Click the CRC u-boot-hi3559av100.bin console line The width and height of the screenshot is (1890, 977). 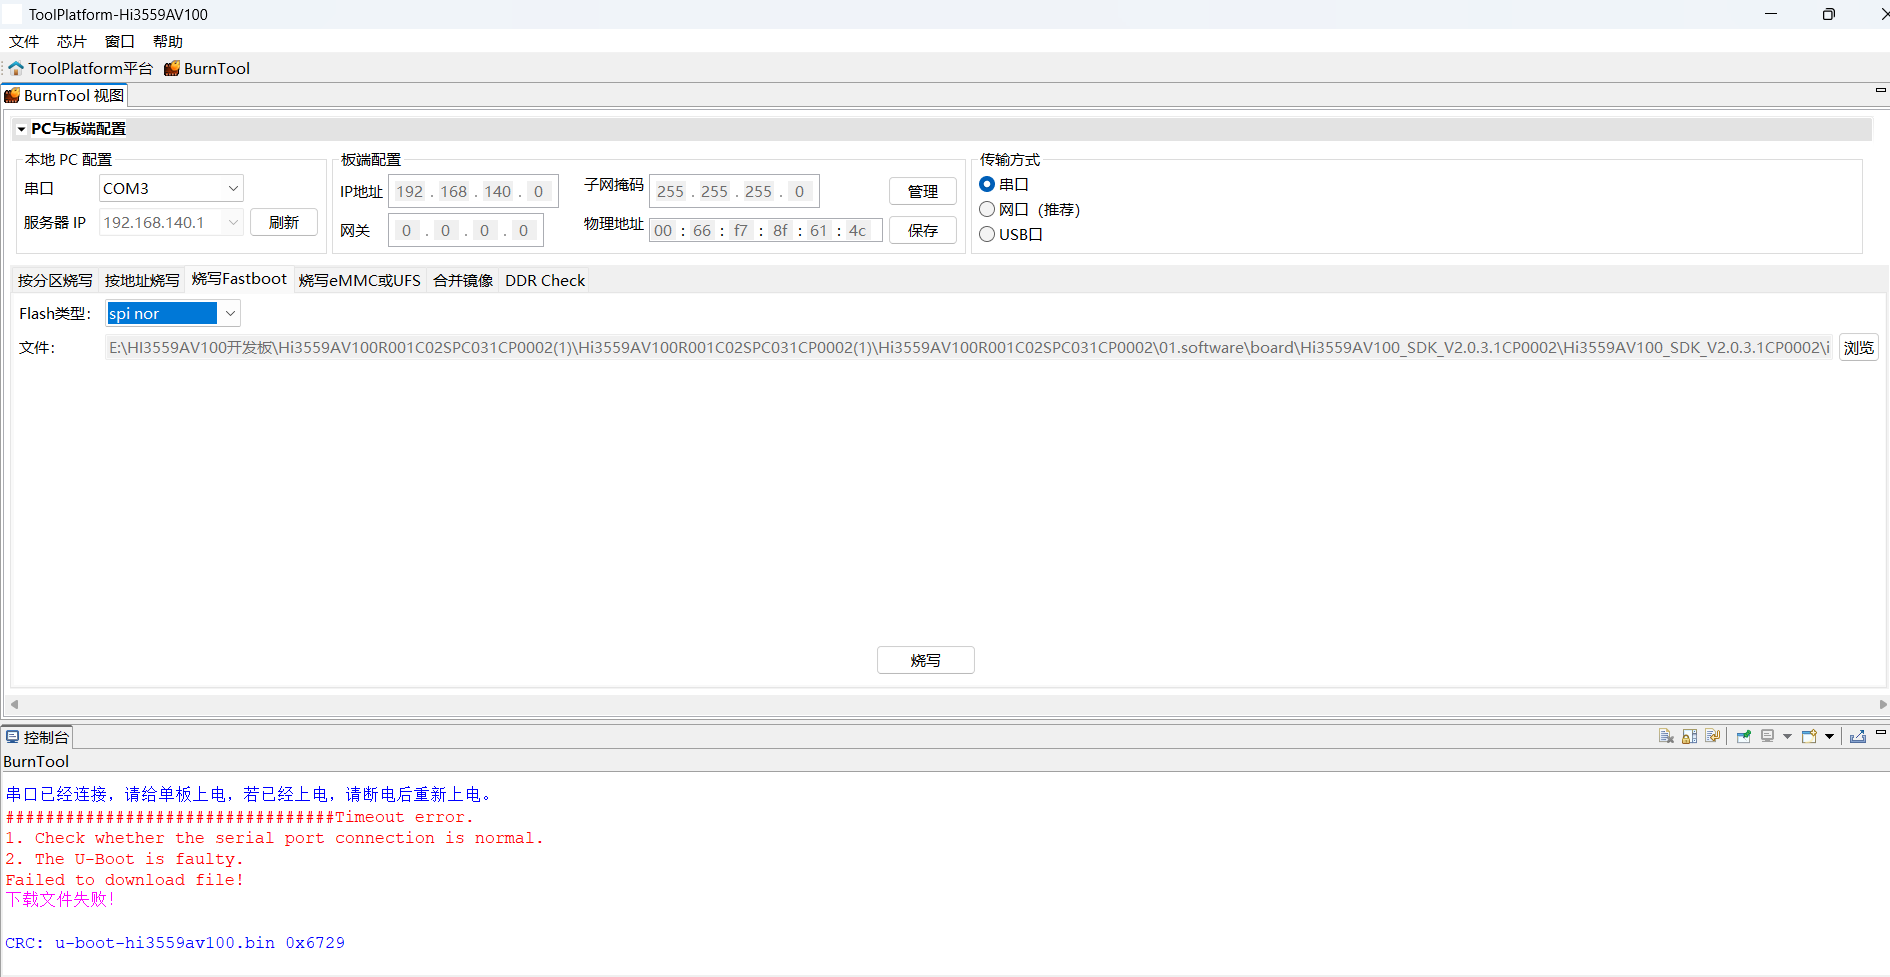(175, 943)
